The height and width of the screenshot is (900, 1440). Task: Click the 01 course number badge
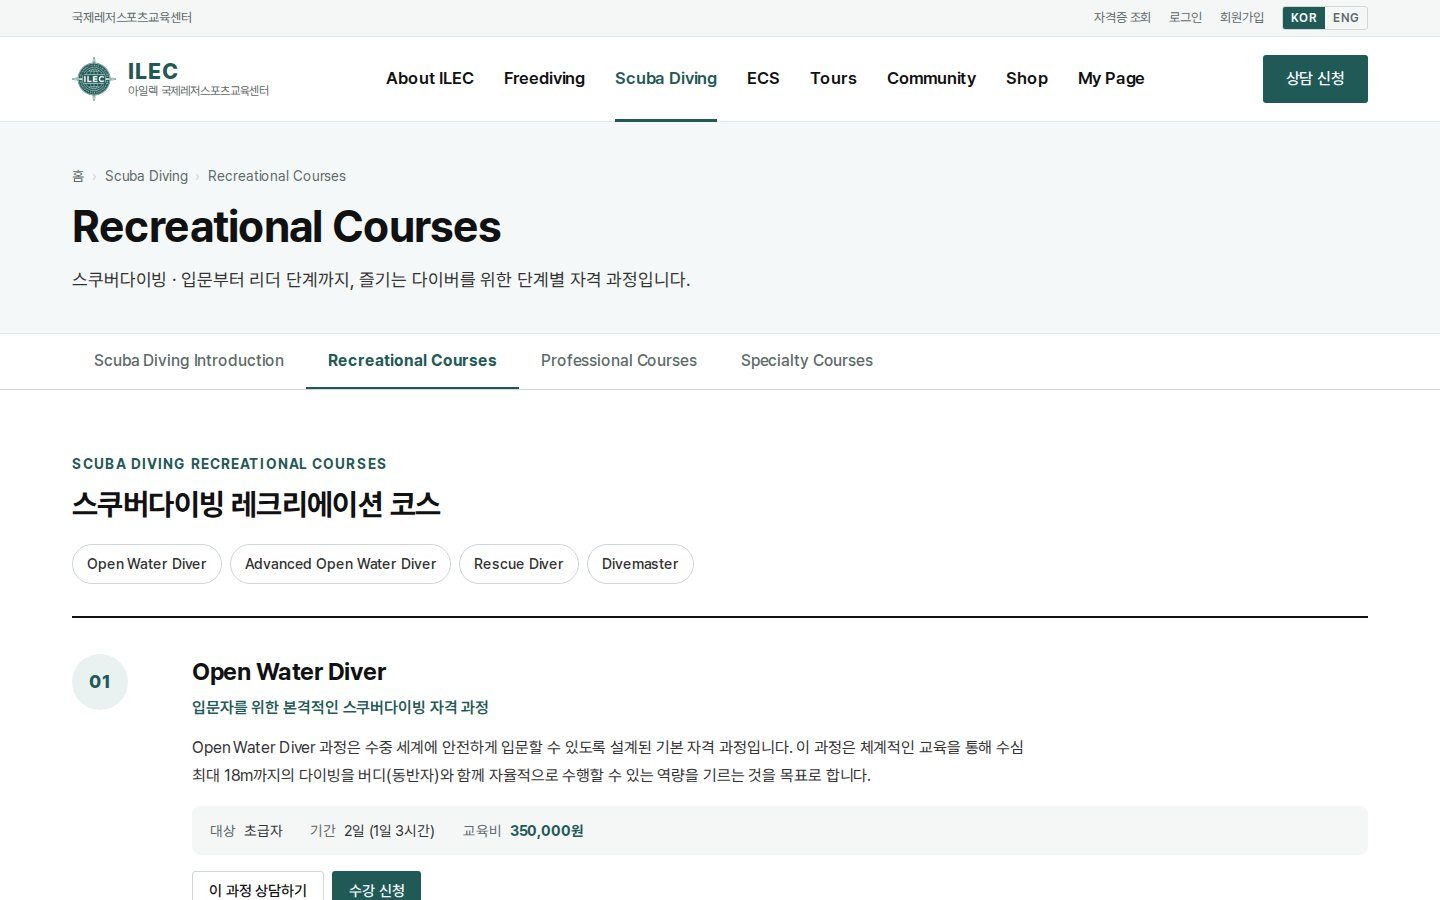(100, 682)
